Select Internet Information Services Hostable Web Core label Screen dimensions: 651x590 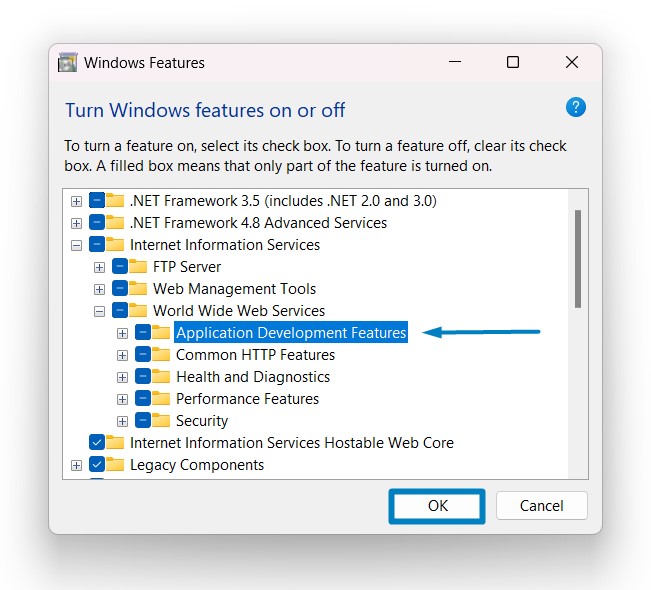[291, 443]
